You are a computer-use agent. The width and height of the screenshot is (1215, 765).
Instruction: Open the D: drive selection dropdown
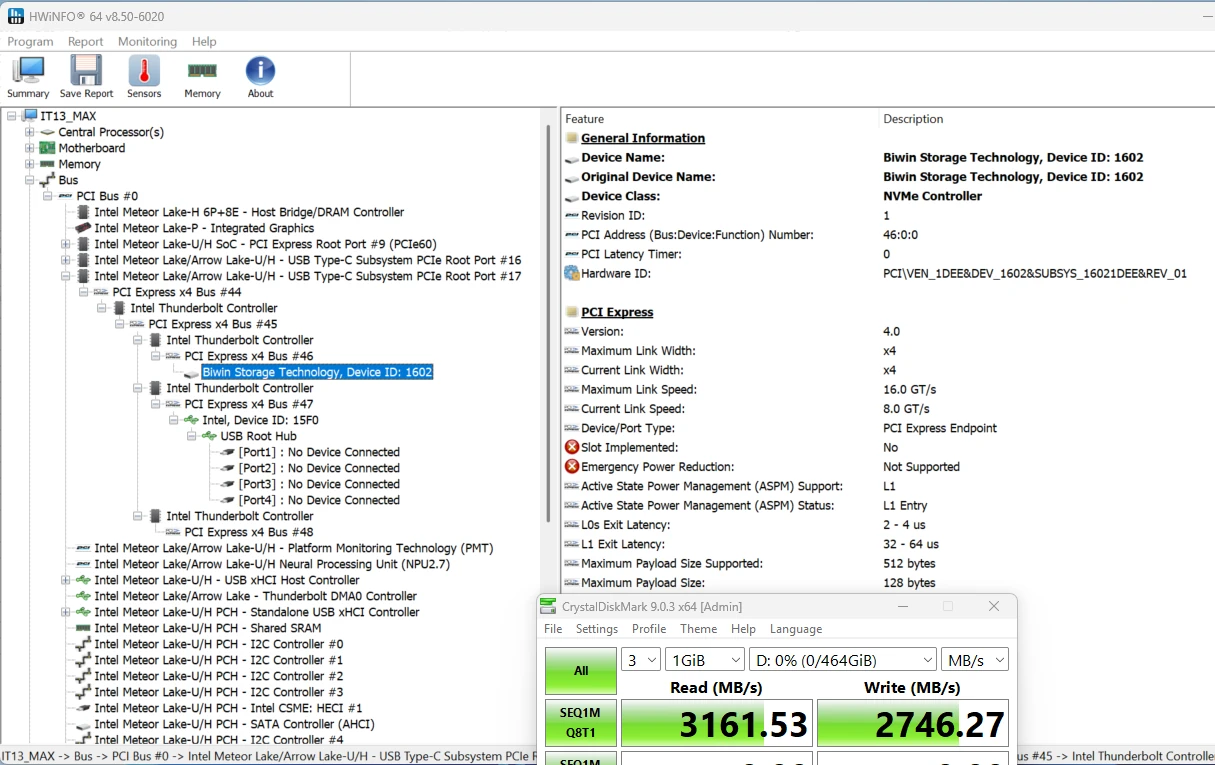click(842, 660)
